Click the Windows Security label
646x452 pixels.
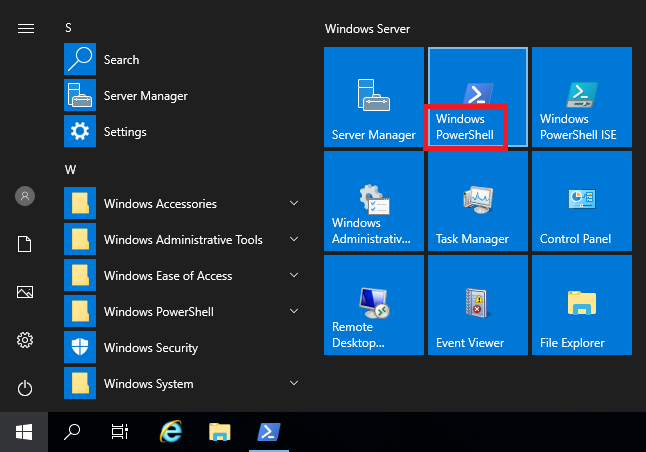pyautogui.click(x=151, y=348)
